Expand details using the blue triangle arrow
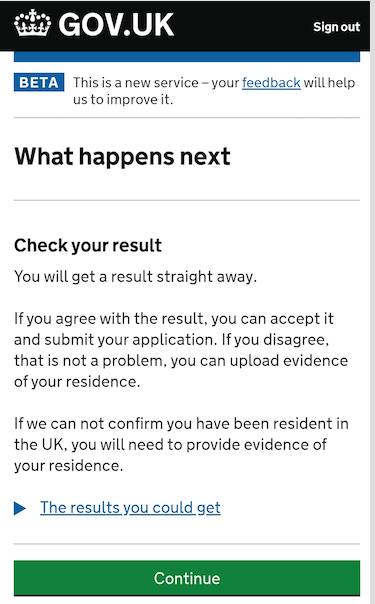Viewport: 375px width, 604px height. [x=20, y=508]
